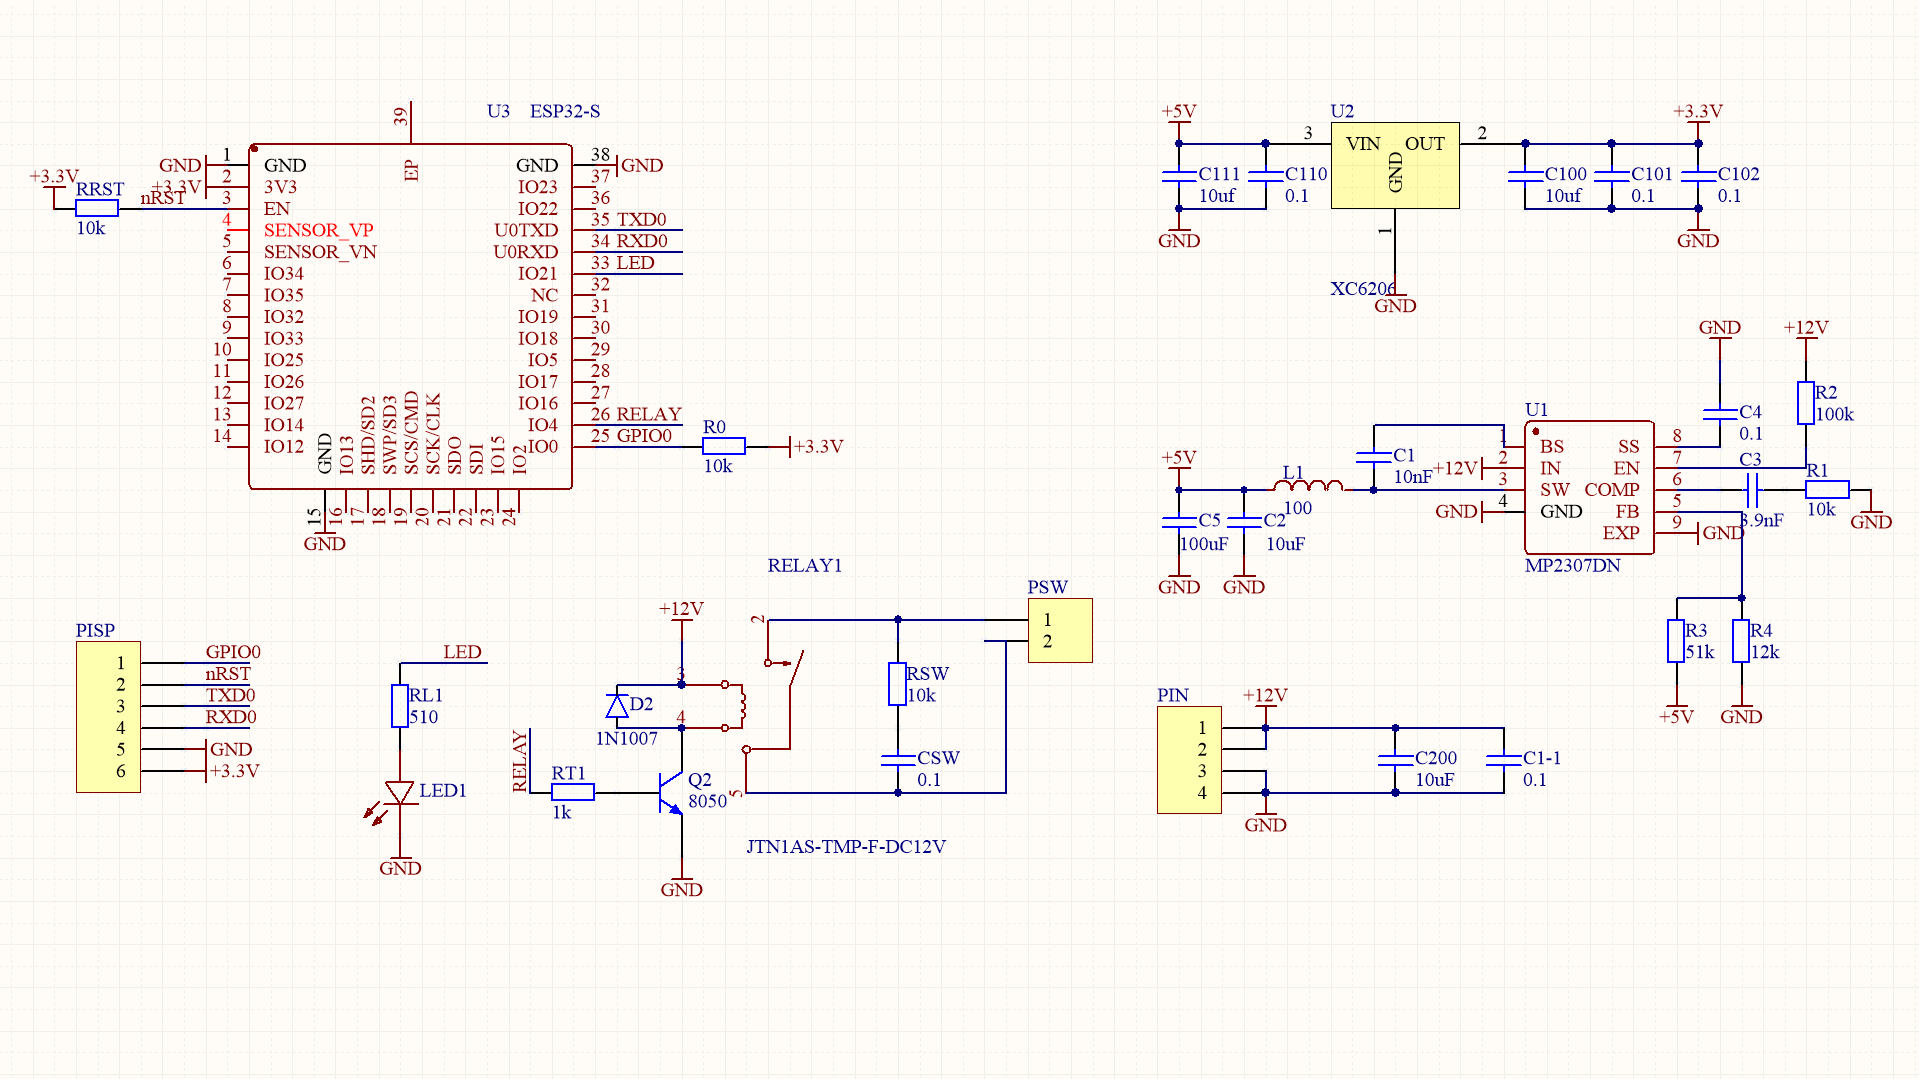This screenshot has height=1080, width=1920.
Task: Select the RL1 510 resistor symbol
Action: (400, 706)
